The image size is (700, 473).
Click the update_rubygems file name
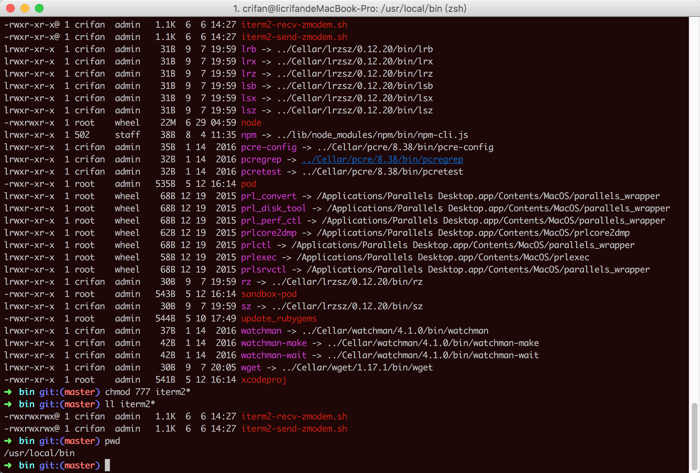pyautogui.click(x=279, y=319)
